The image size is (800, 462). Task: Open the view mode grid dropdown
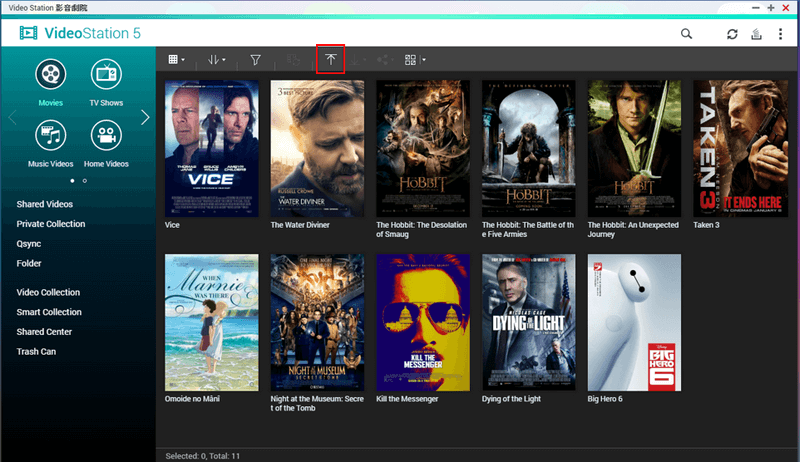coord(177,60)
